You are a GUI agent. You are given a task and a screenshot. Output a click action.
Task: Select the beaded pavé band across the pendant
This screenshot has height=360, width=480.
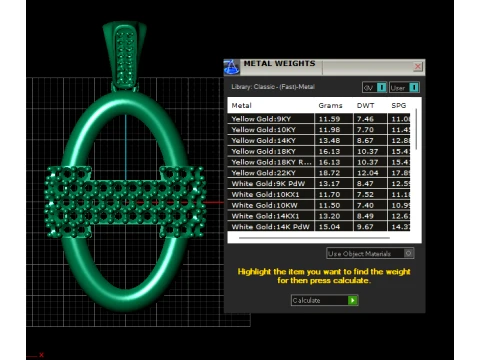[125, 202]
